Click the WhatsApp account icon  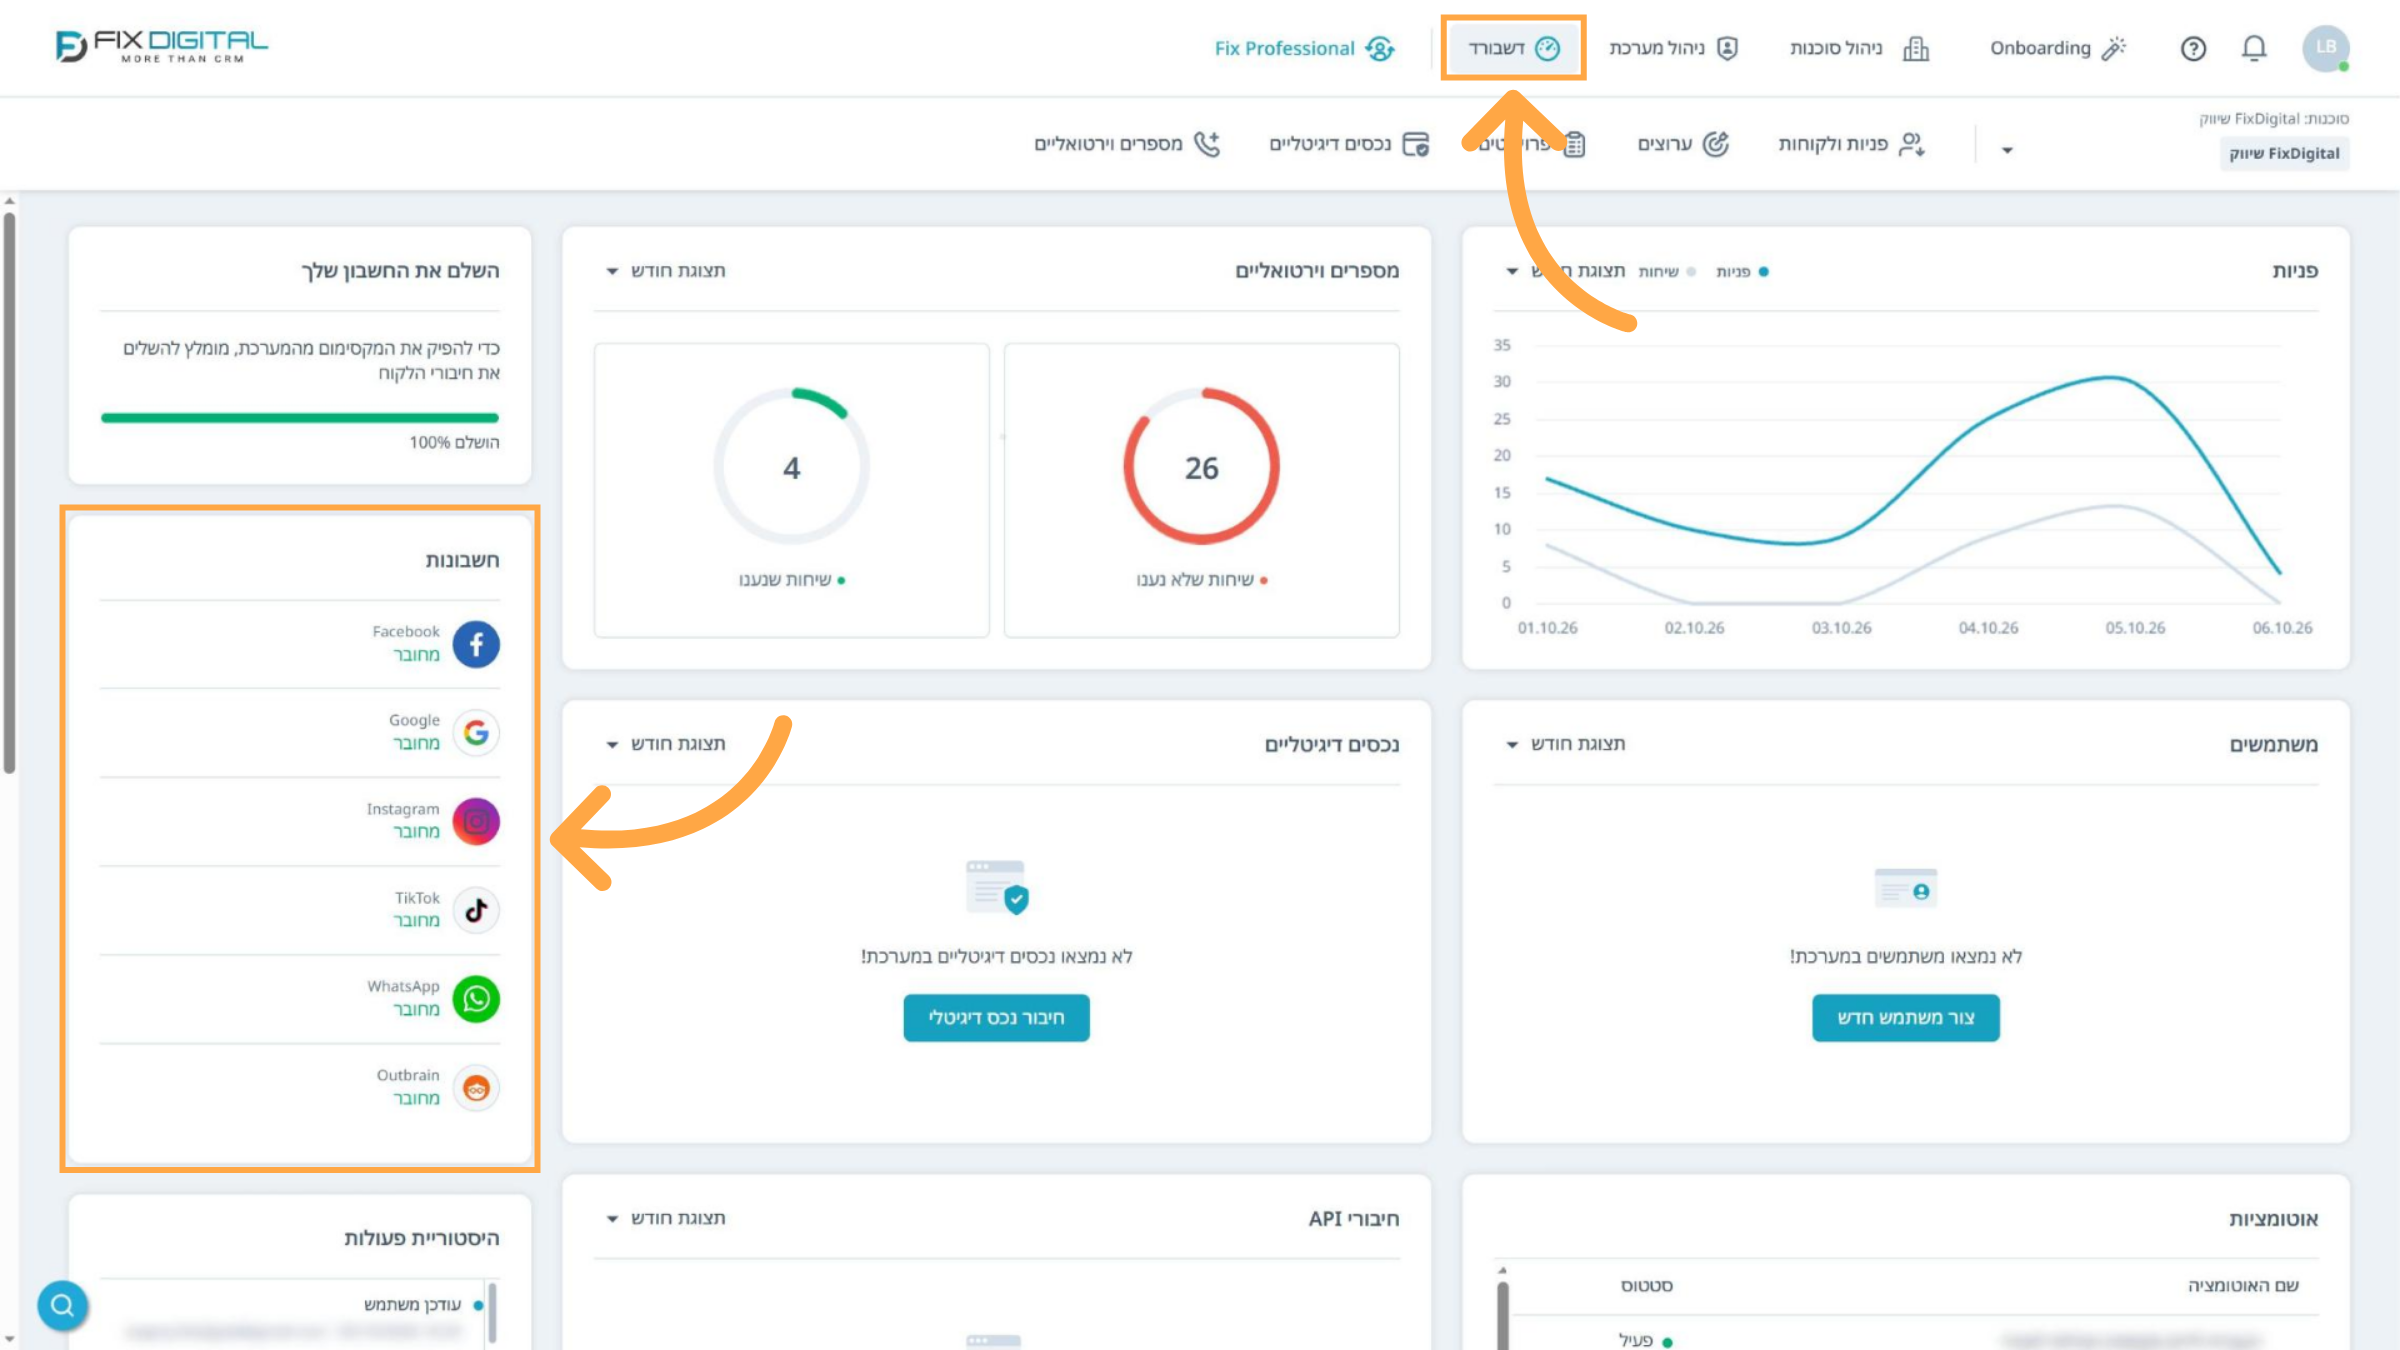476,999
